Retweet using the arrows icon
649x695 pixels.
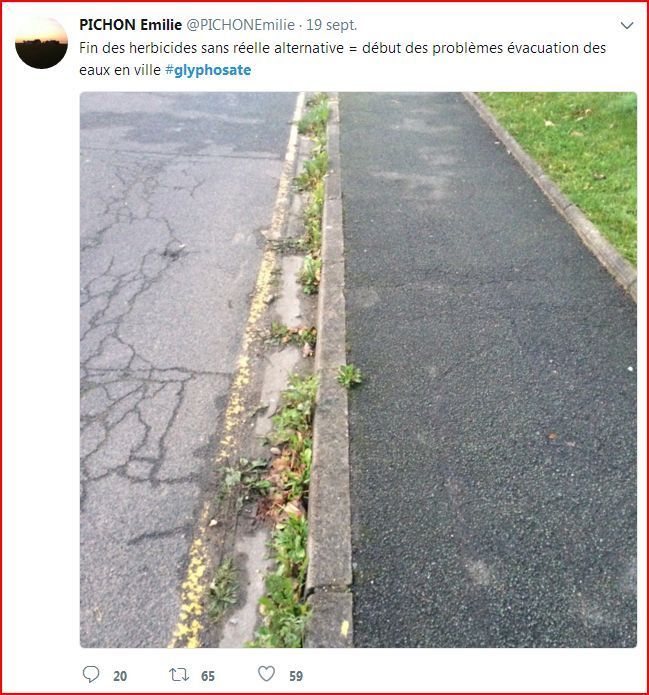click(x=179, y=675)
